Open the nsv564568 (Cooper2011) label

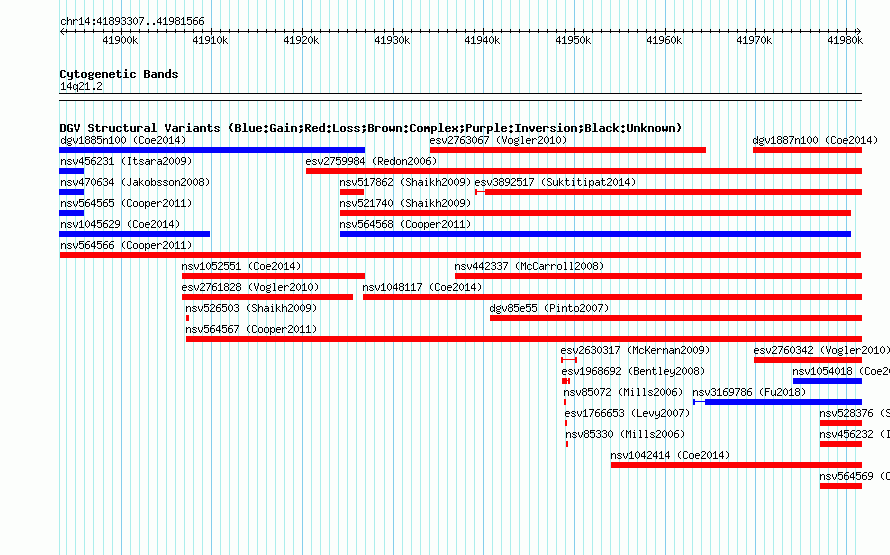(x=405, y=224)
